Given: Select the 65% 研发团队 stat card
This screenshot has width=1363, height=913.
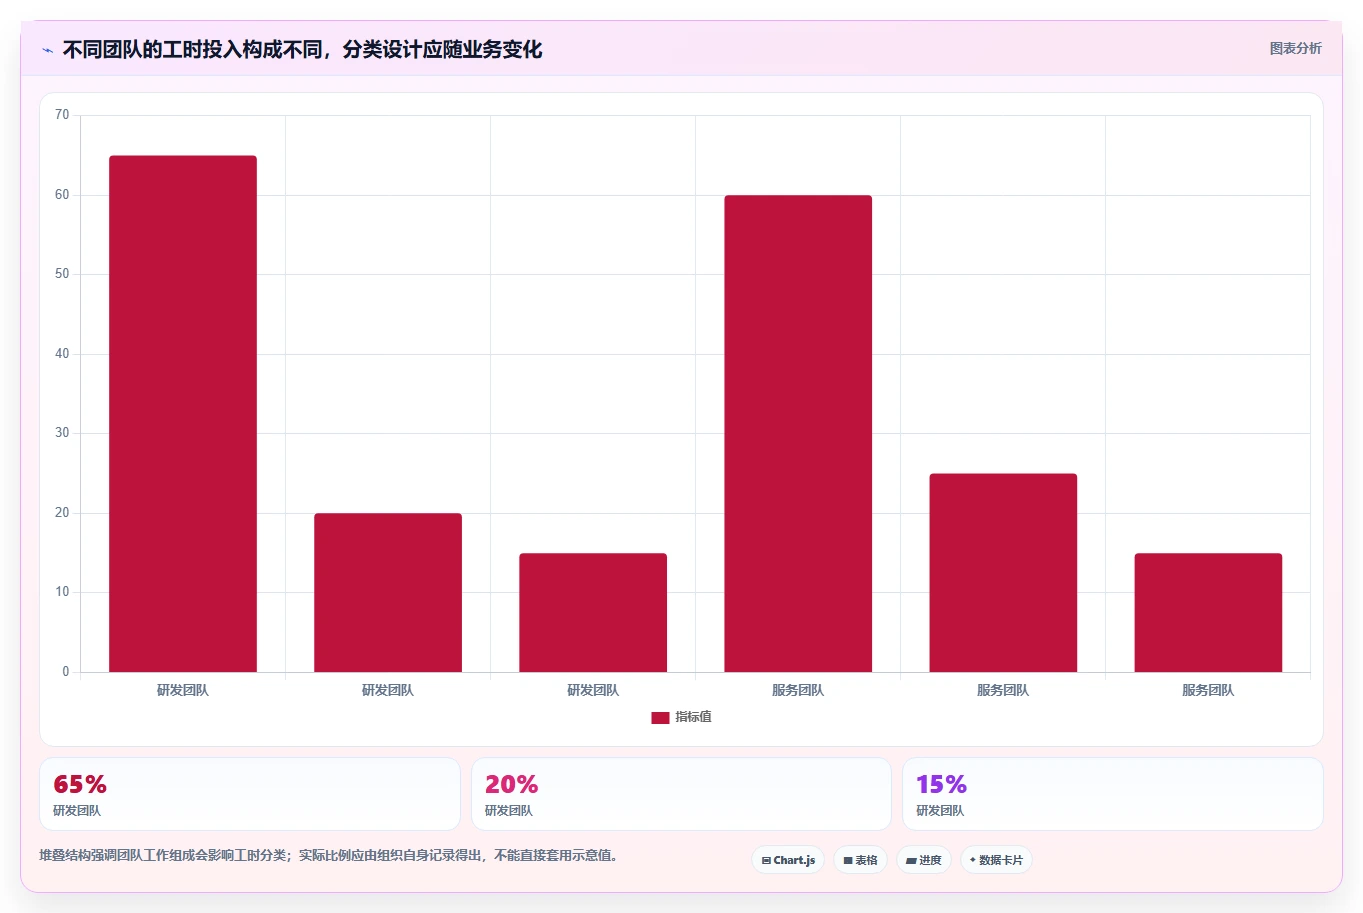Looking at the screenshot, I should click(x=250, y=794).
